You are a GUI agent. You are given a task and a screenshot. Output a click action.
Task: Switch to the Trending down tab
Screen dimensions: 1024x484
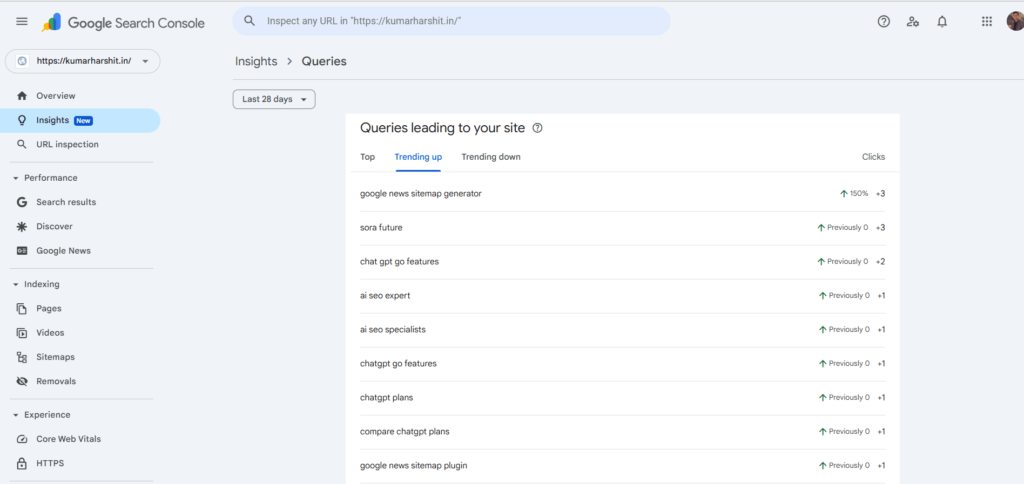click(491, 157)
